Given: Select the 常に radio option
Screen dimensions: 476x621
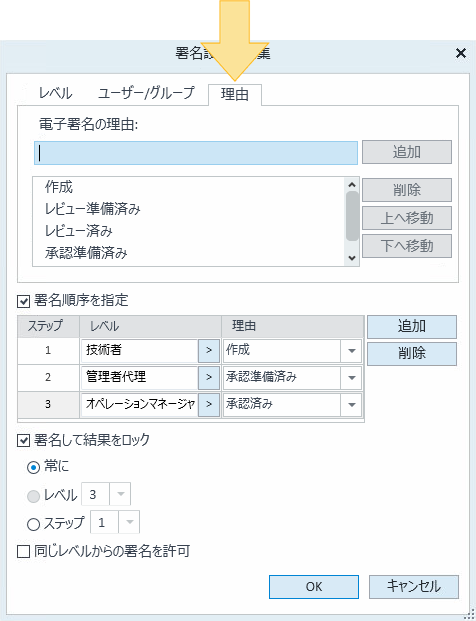Looking at the screenshot, I should coord(33,468).
